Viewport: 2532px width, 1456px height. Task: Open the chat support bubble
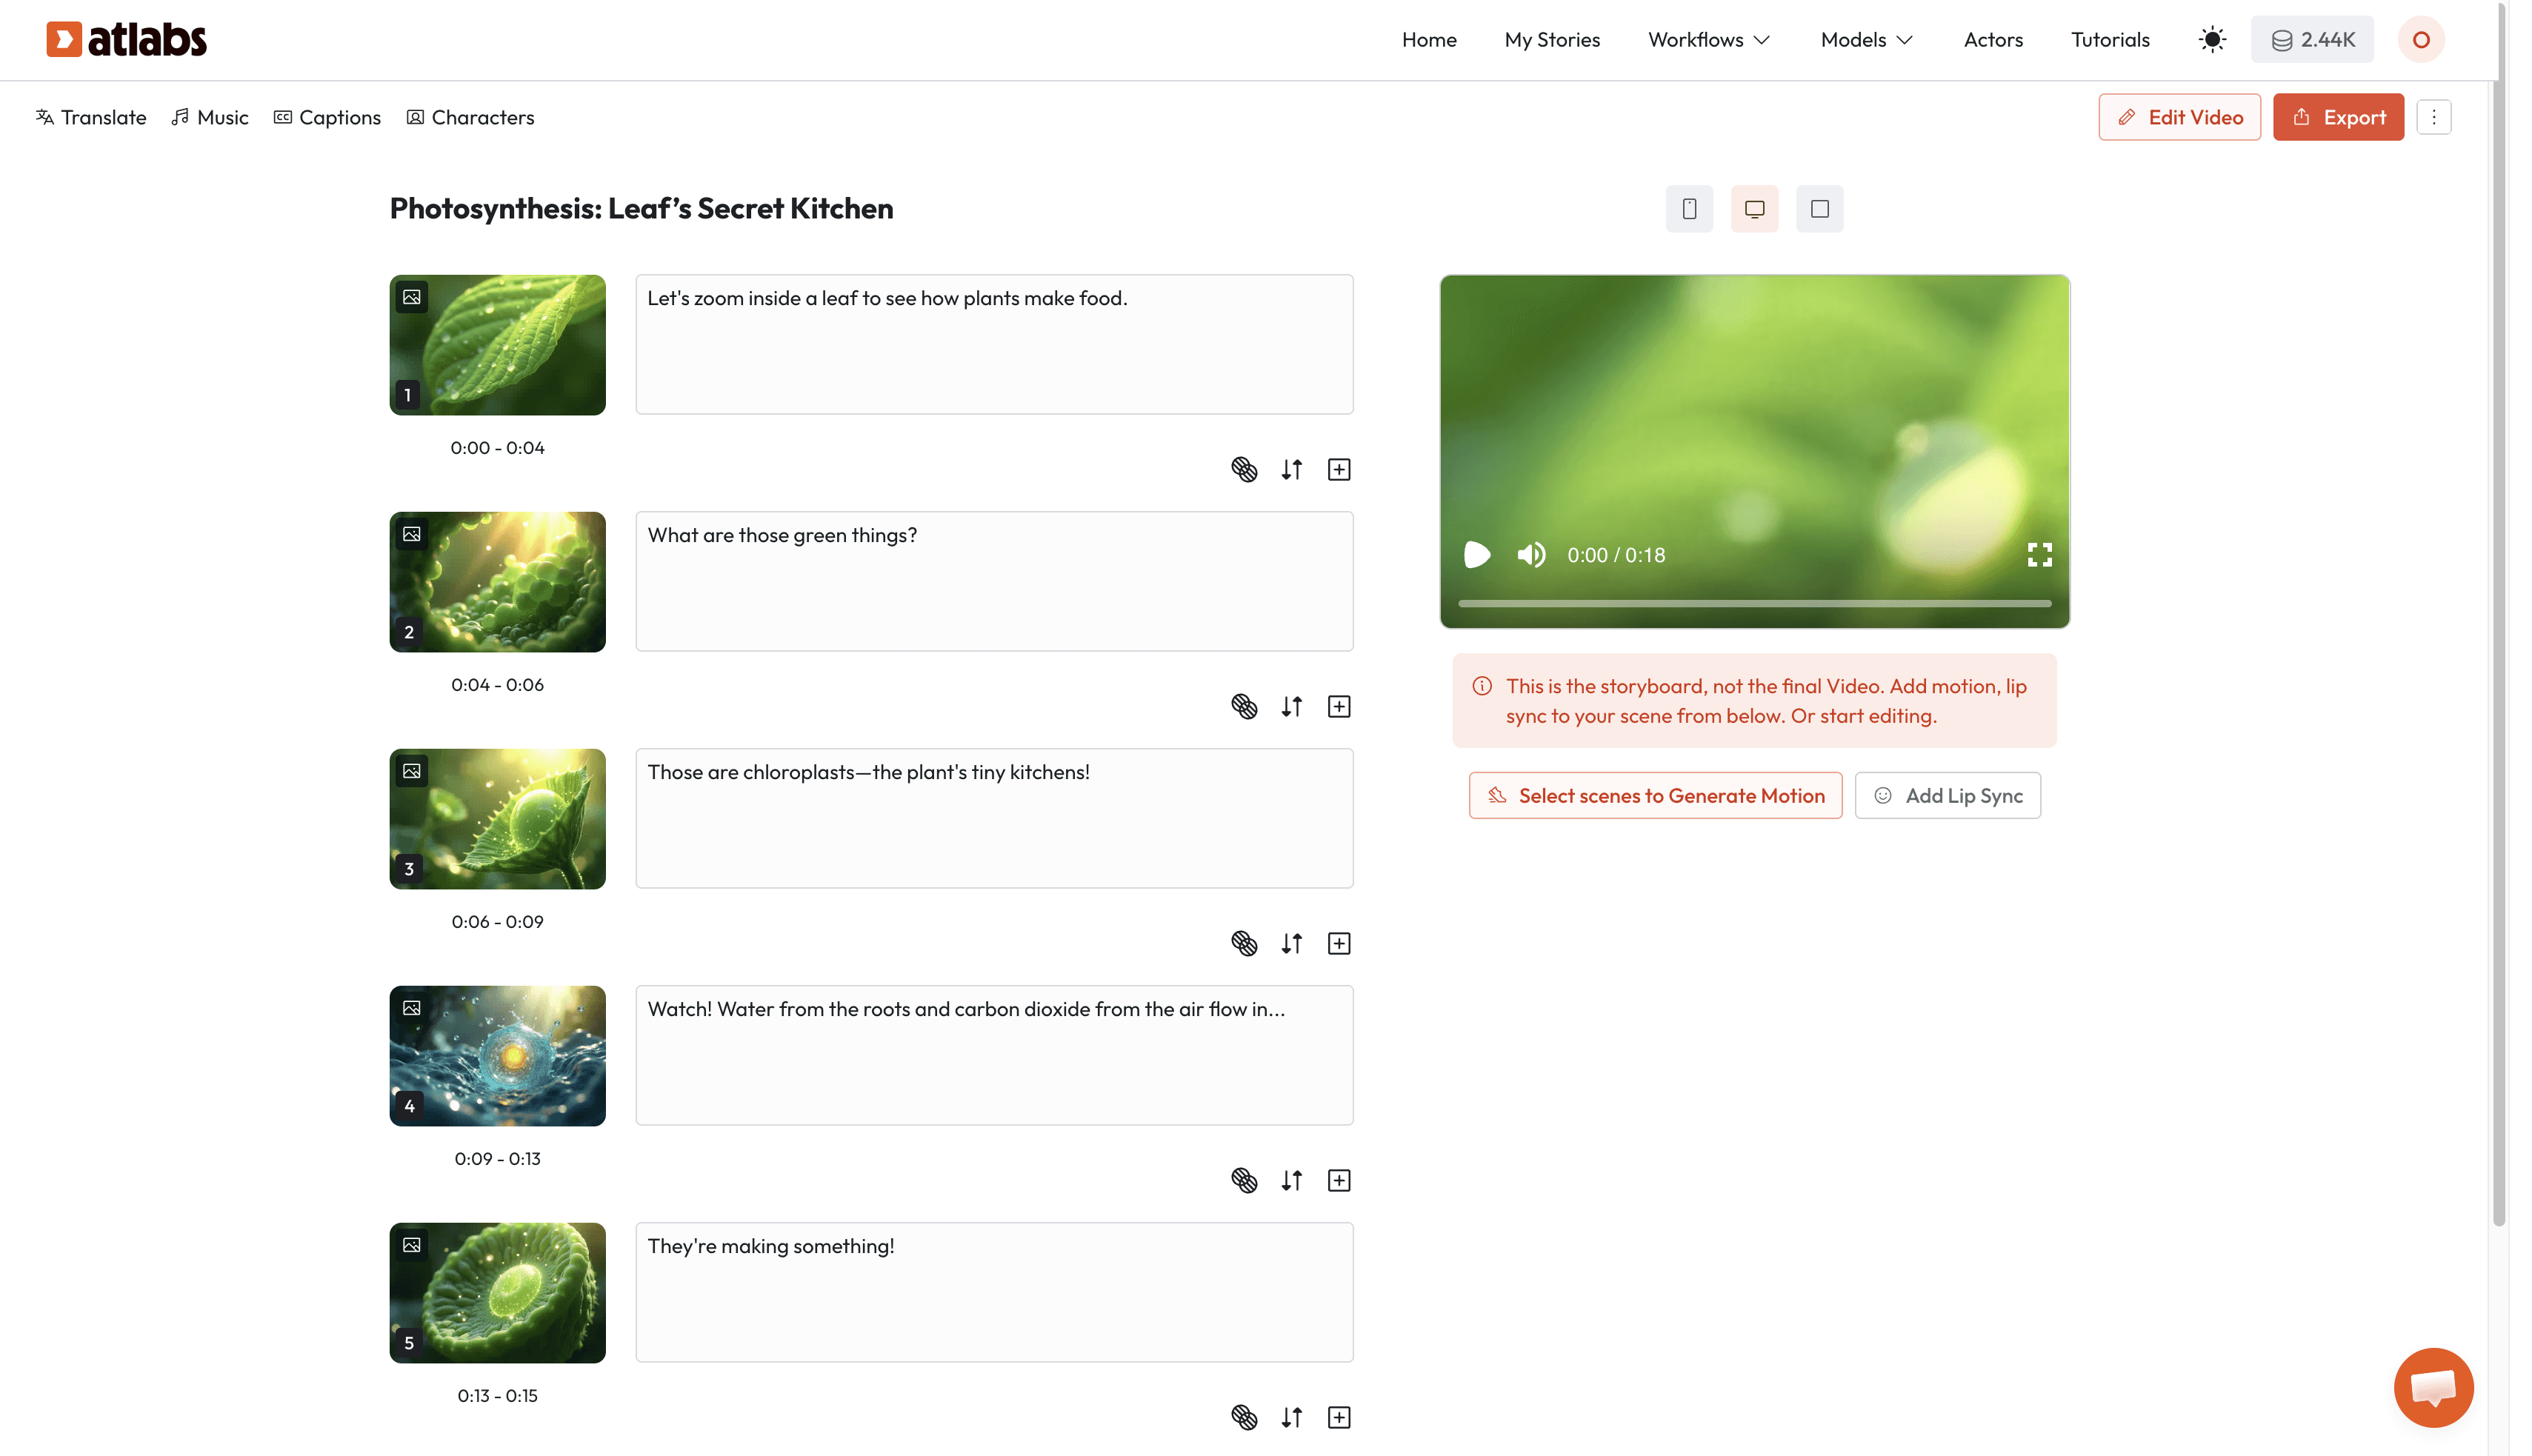click(x=2432, y=1387)
